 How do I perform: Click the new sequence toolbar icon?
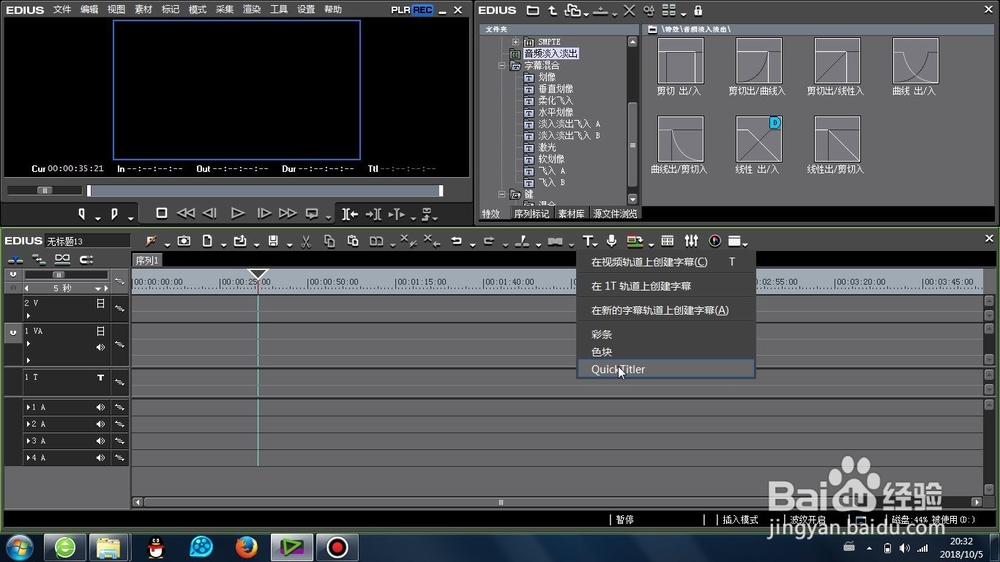click(207, 240)
